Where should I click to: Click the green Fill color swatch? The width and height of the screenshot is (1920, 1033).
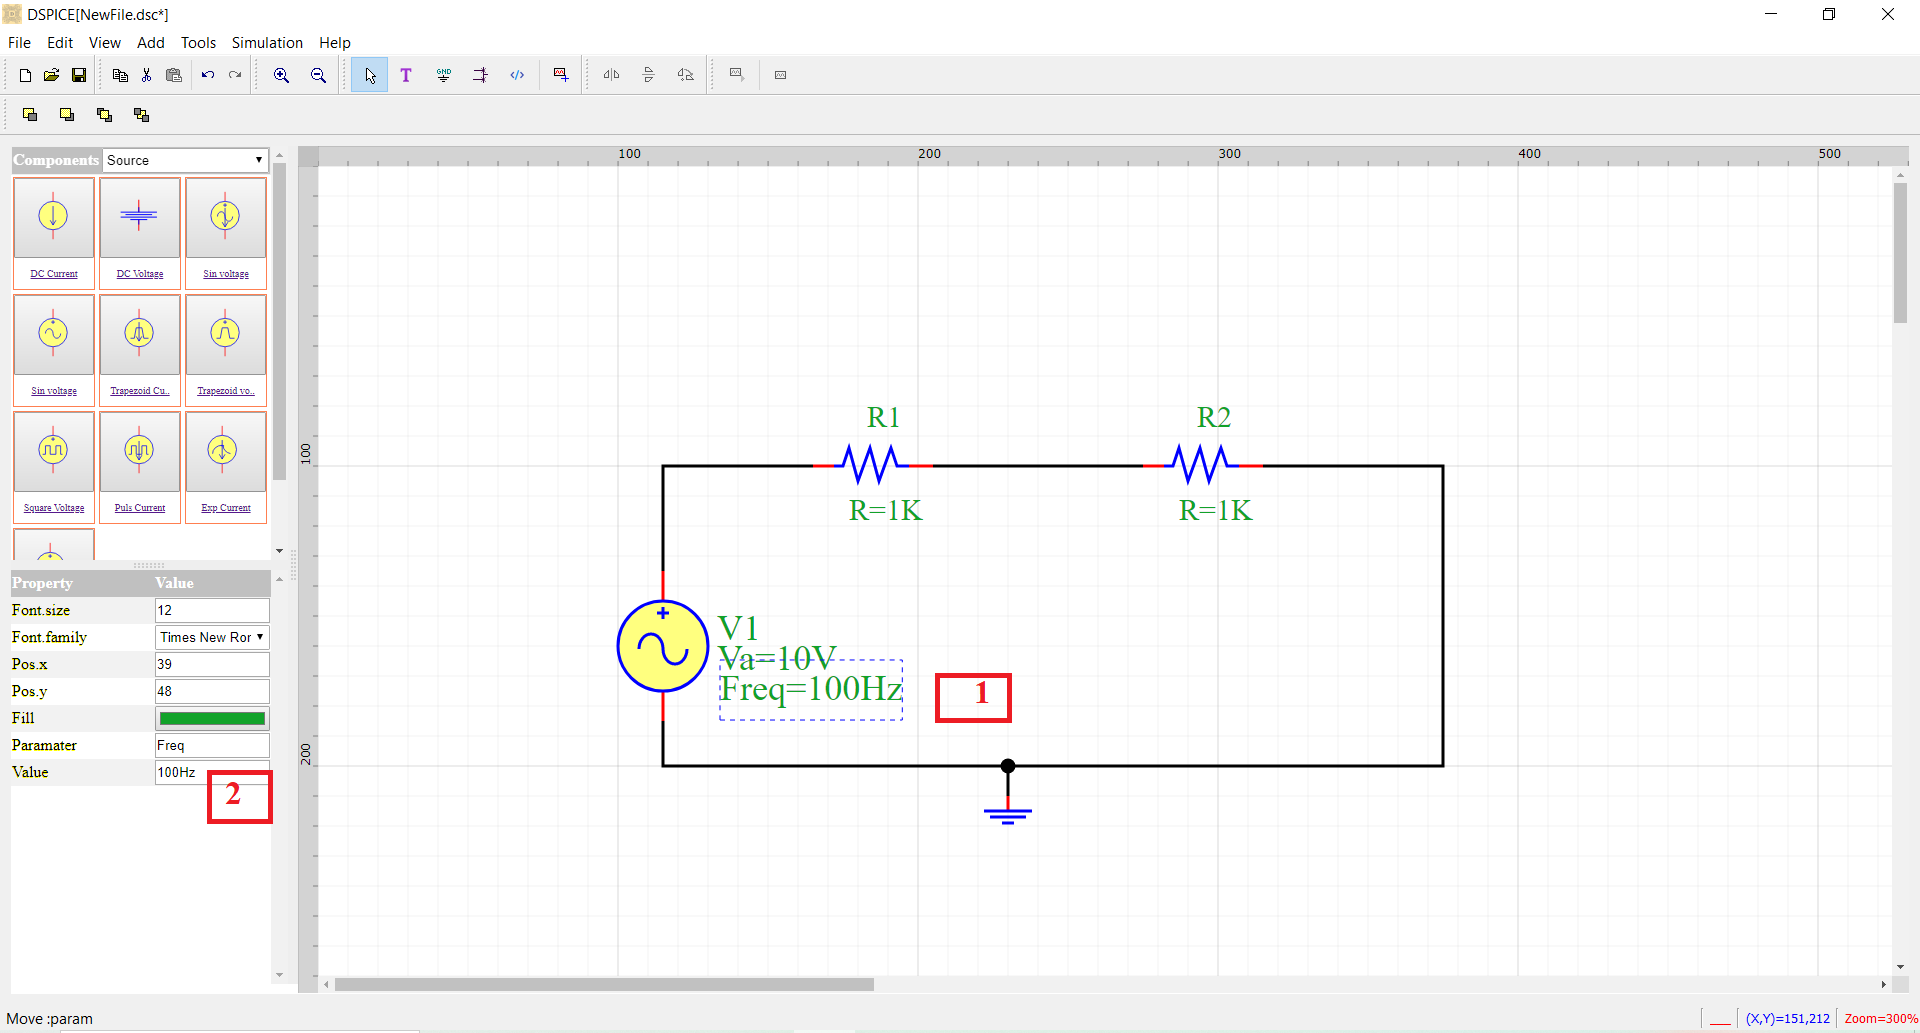pos(212,718)
